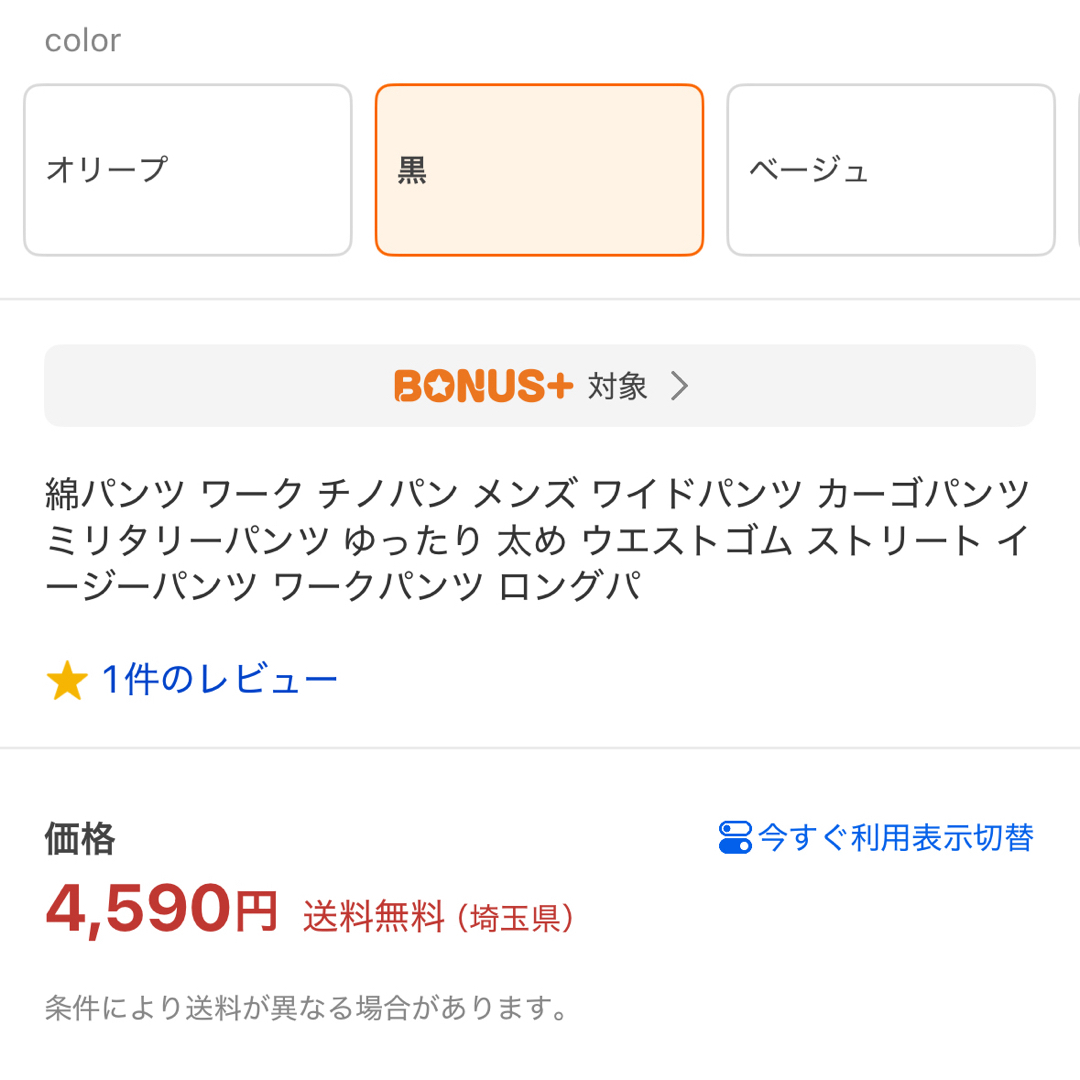
Task: Open the 1件のレビュー link
Action: point(220,680)
